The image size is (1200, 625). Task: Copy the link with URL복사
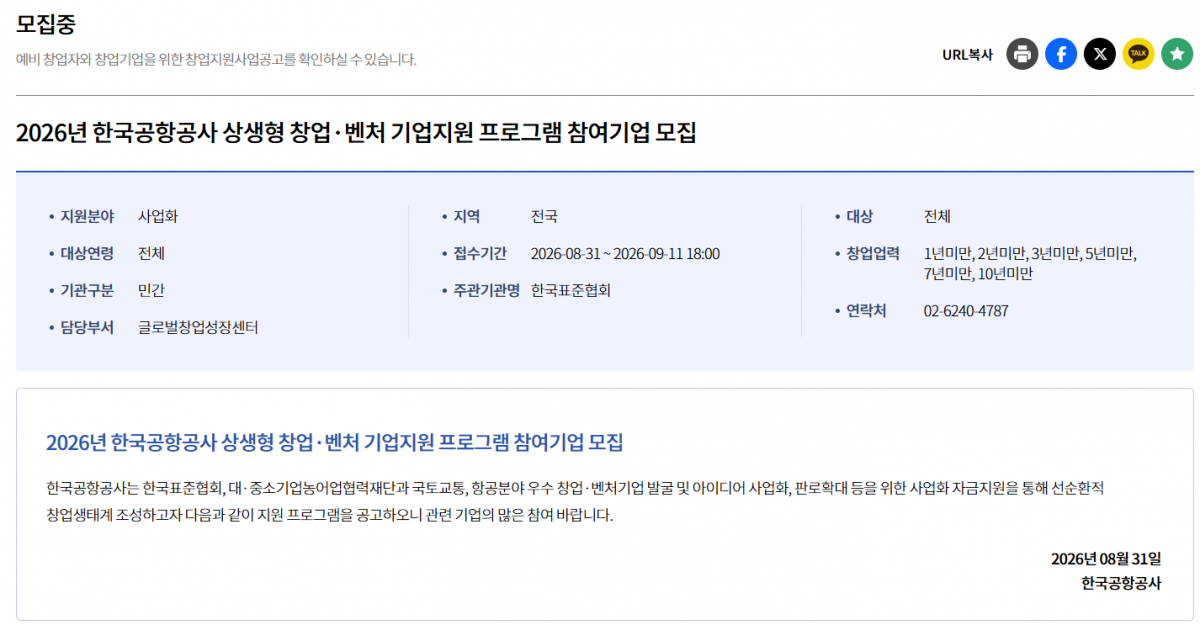coord(968,55)
